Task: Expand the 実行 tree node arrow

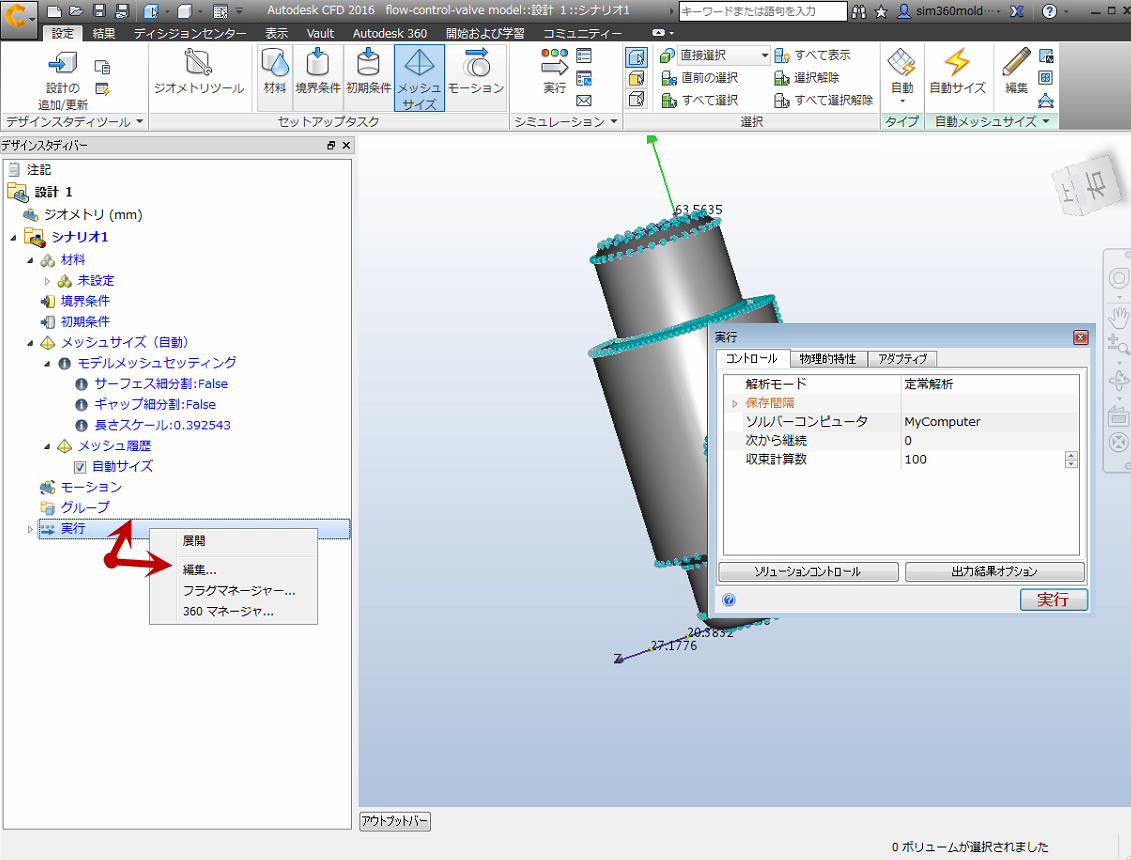Action: [x=30, y=530]
